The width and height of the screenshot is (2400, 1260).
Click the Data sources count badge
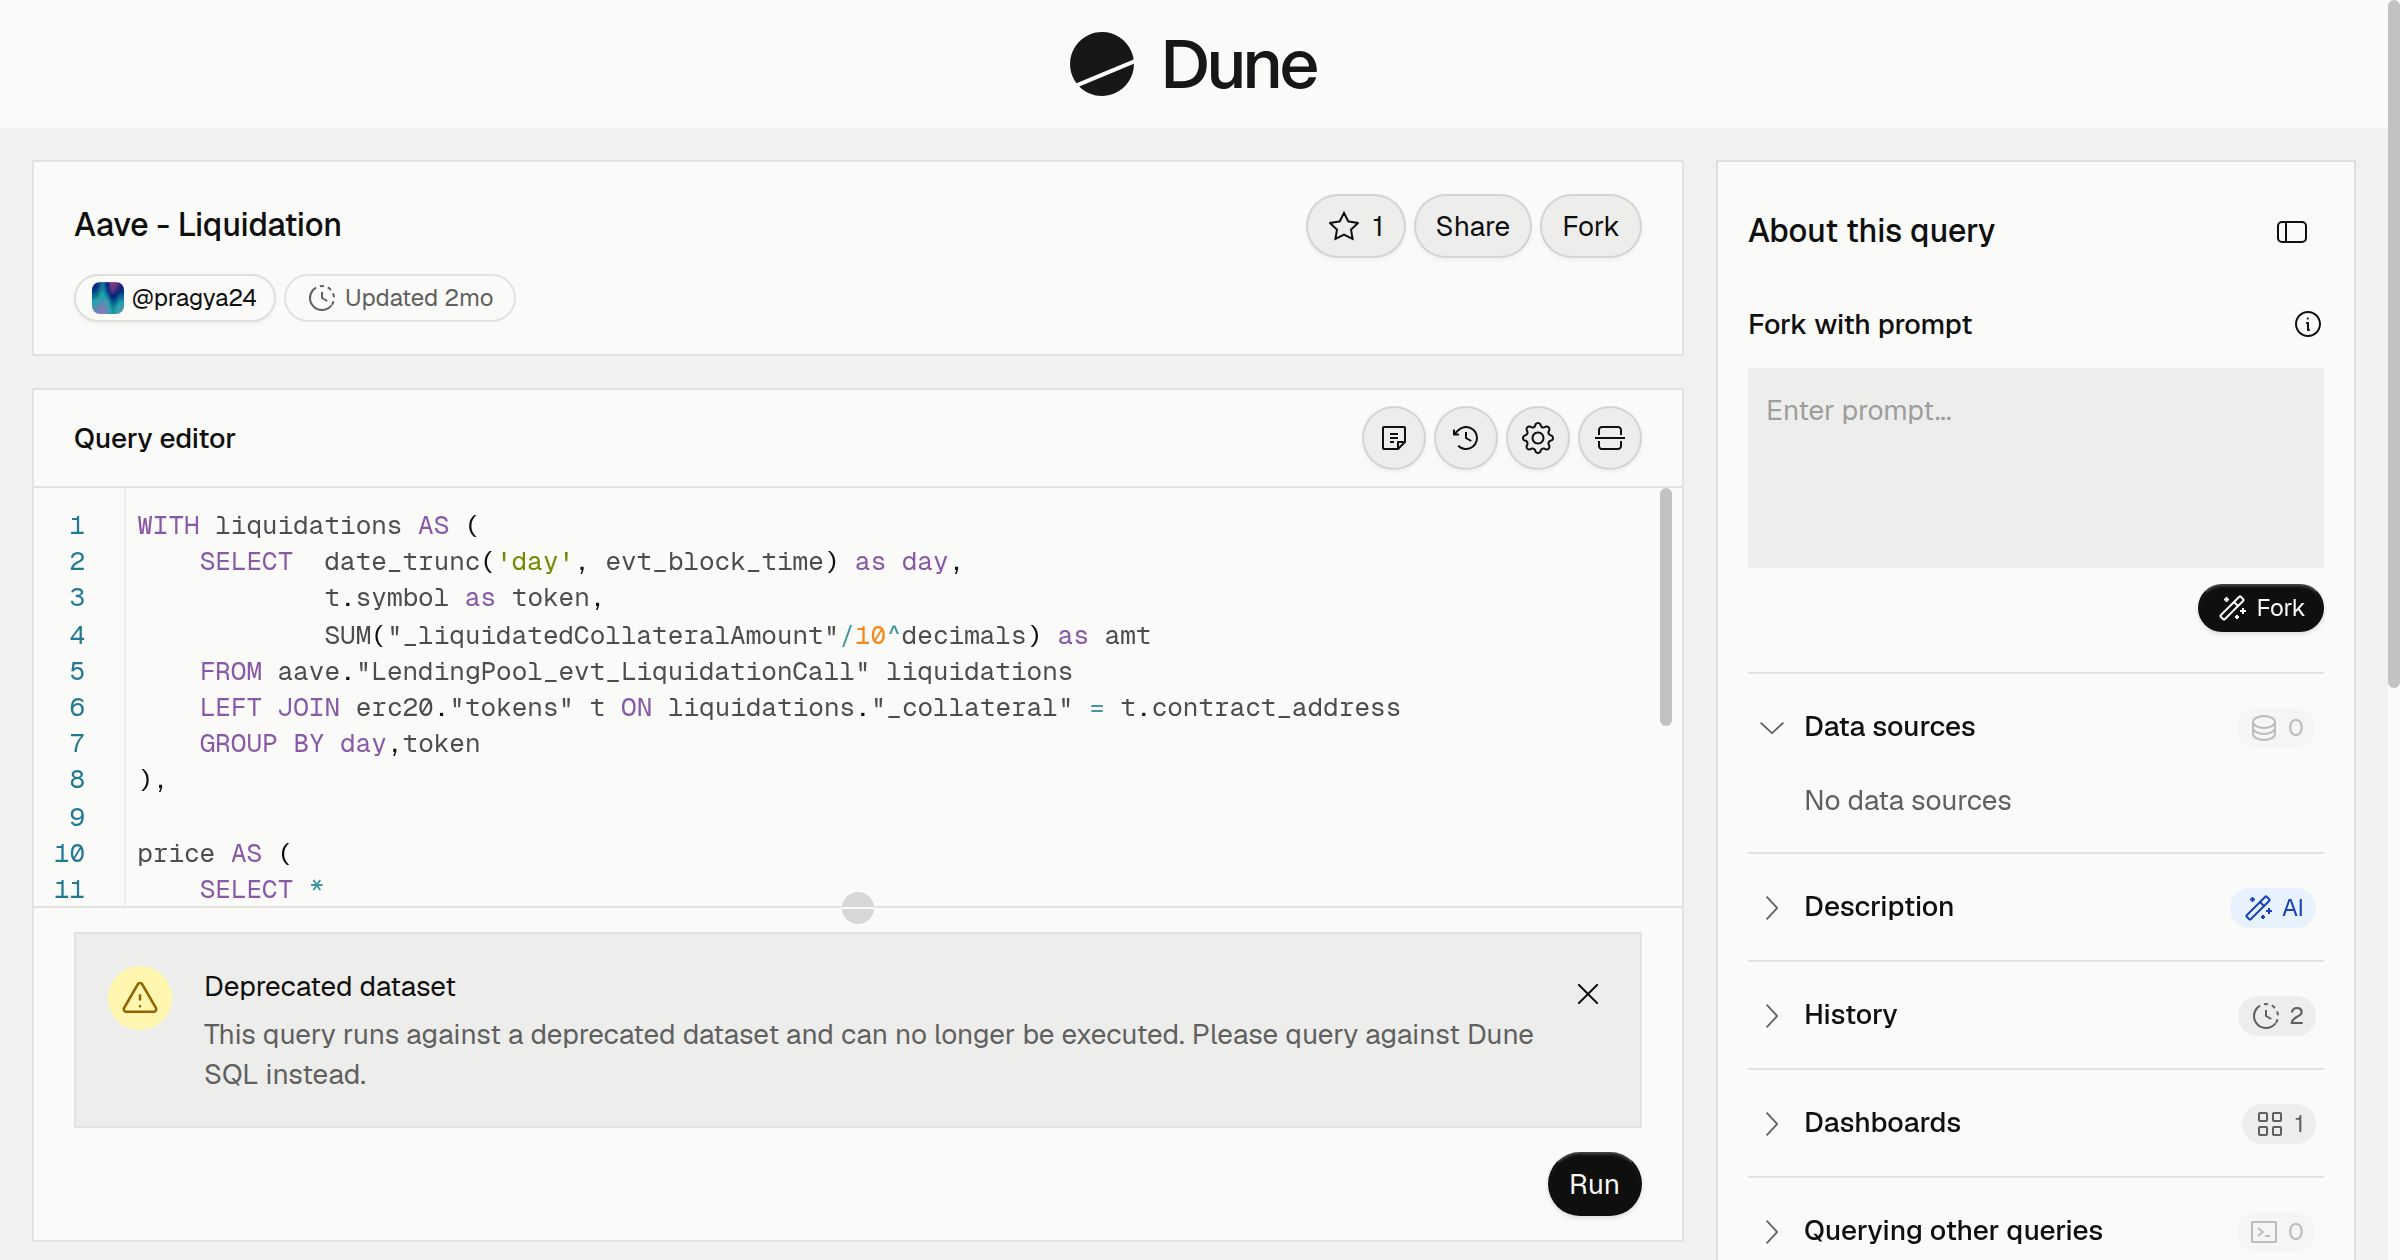click(x=2276, y=728)
